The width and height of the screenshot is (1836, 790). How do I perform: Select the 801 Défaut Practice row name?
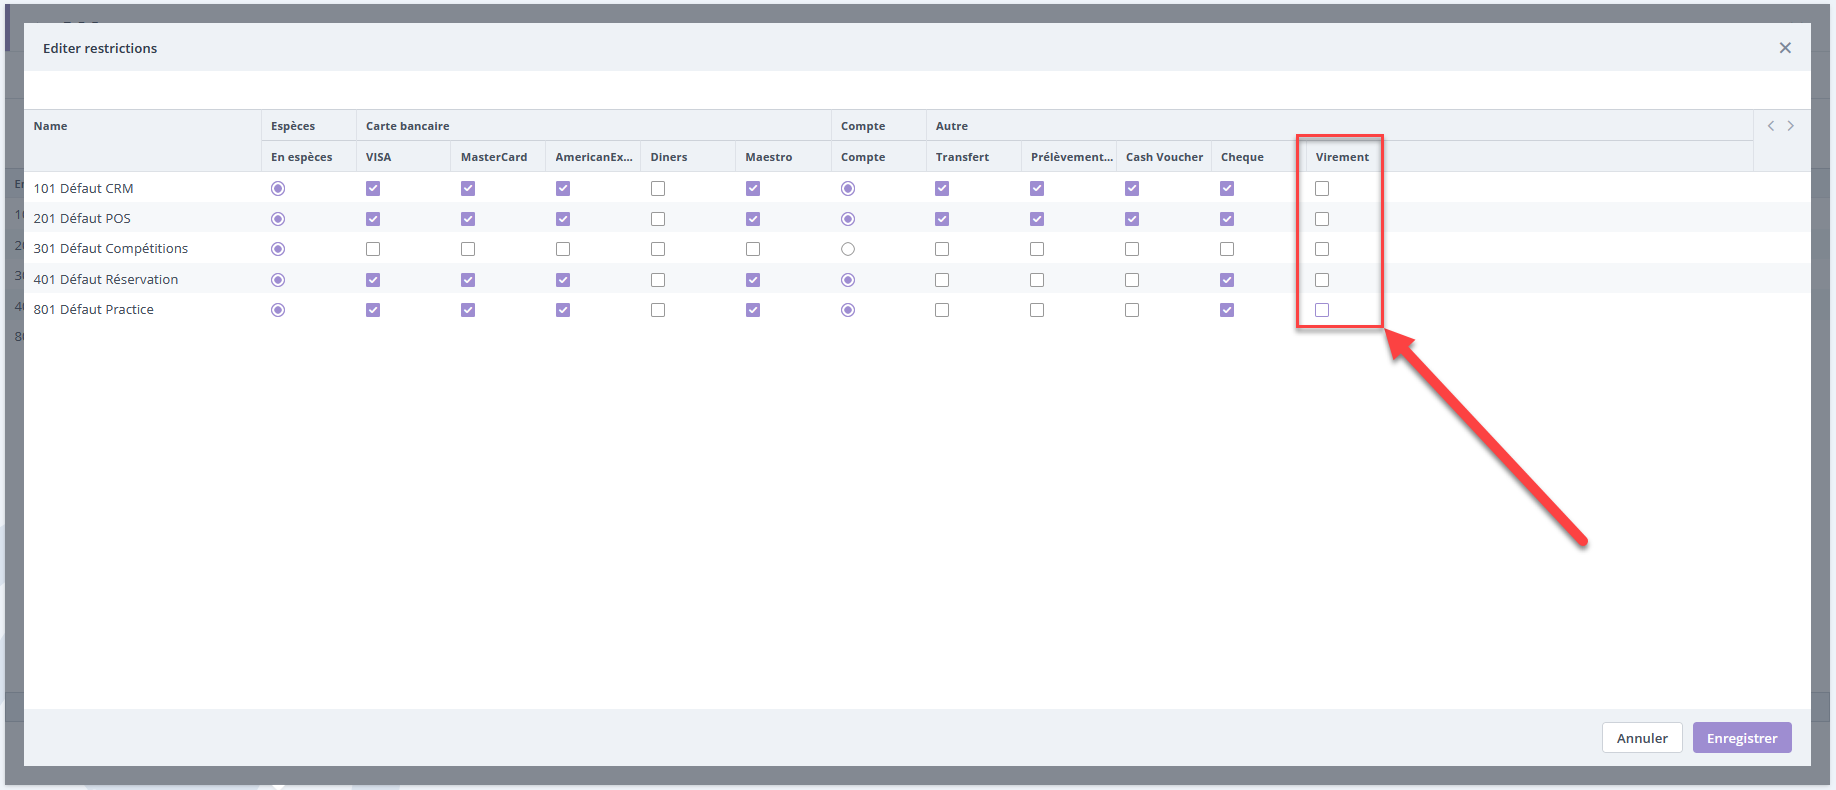pyautogui.click(x=94, y=310)
